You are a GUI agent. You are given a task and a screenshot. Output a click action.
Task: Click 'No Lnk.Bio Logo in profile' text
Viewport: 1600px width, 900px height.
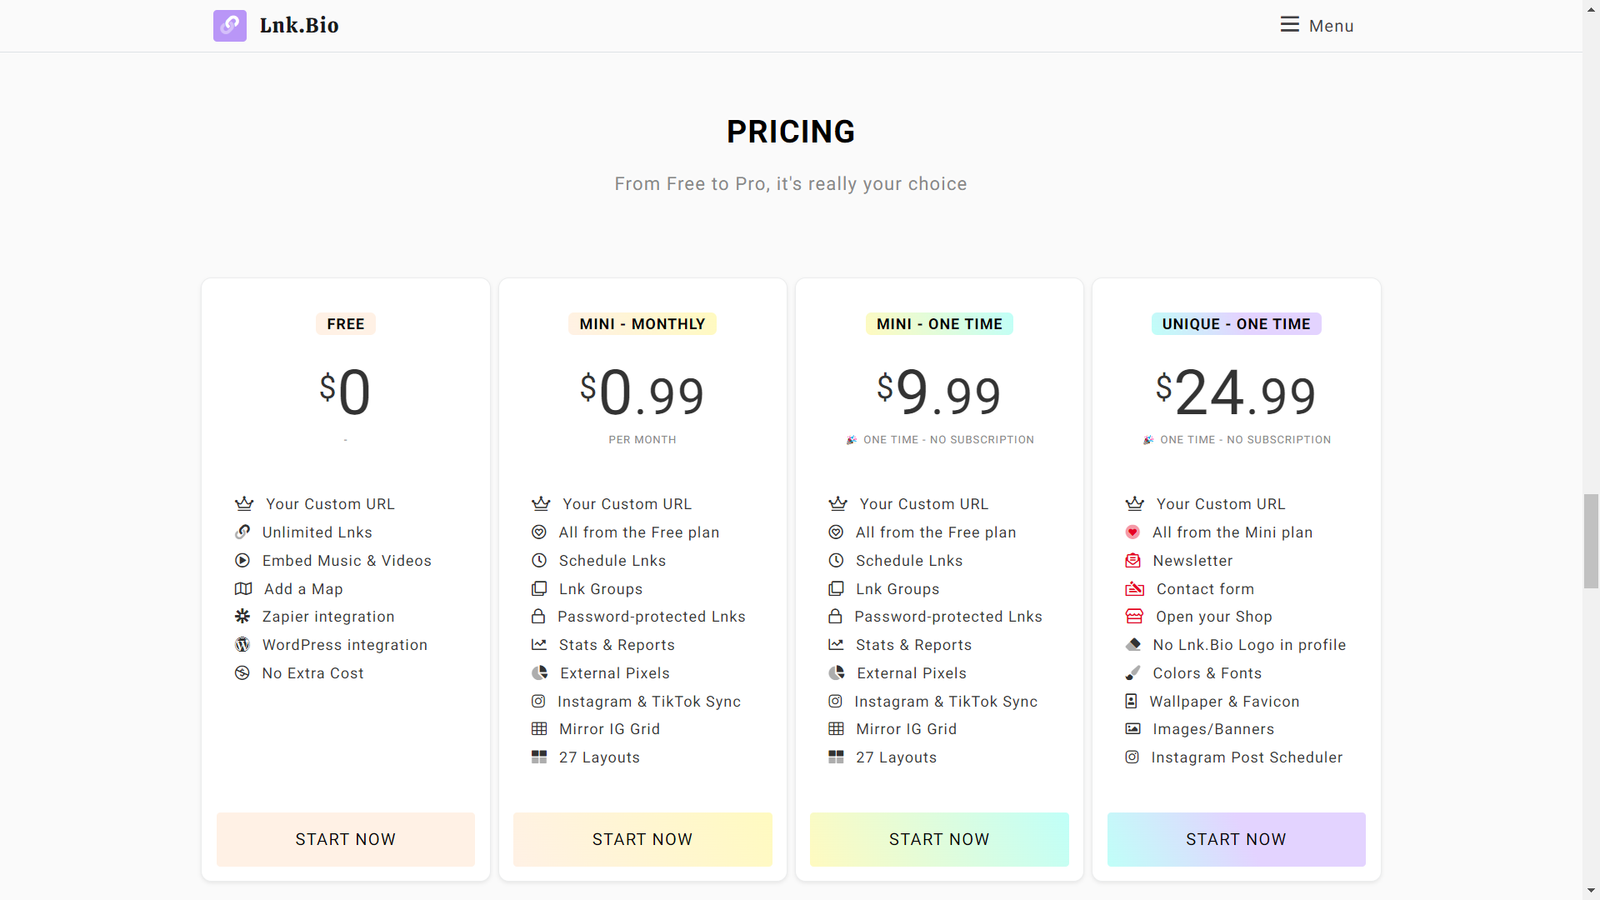pos(1249,645)
